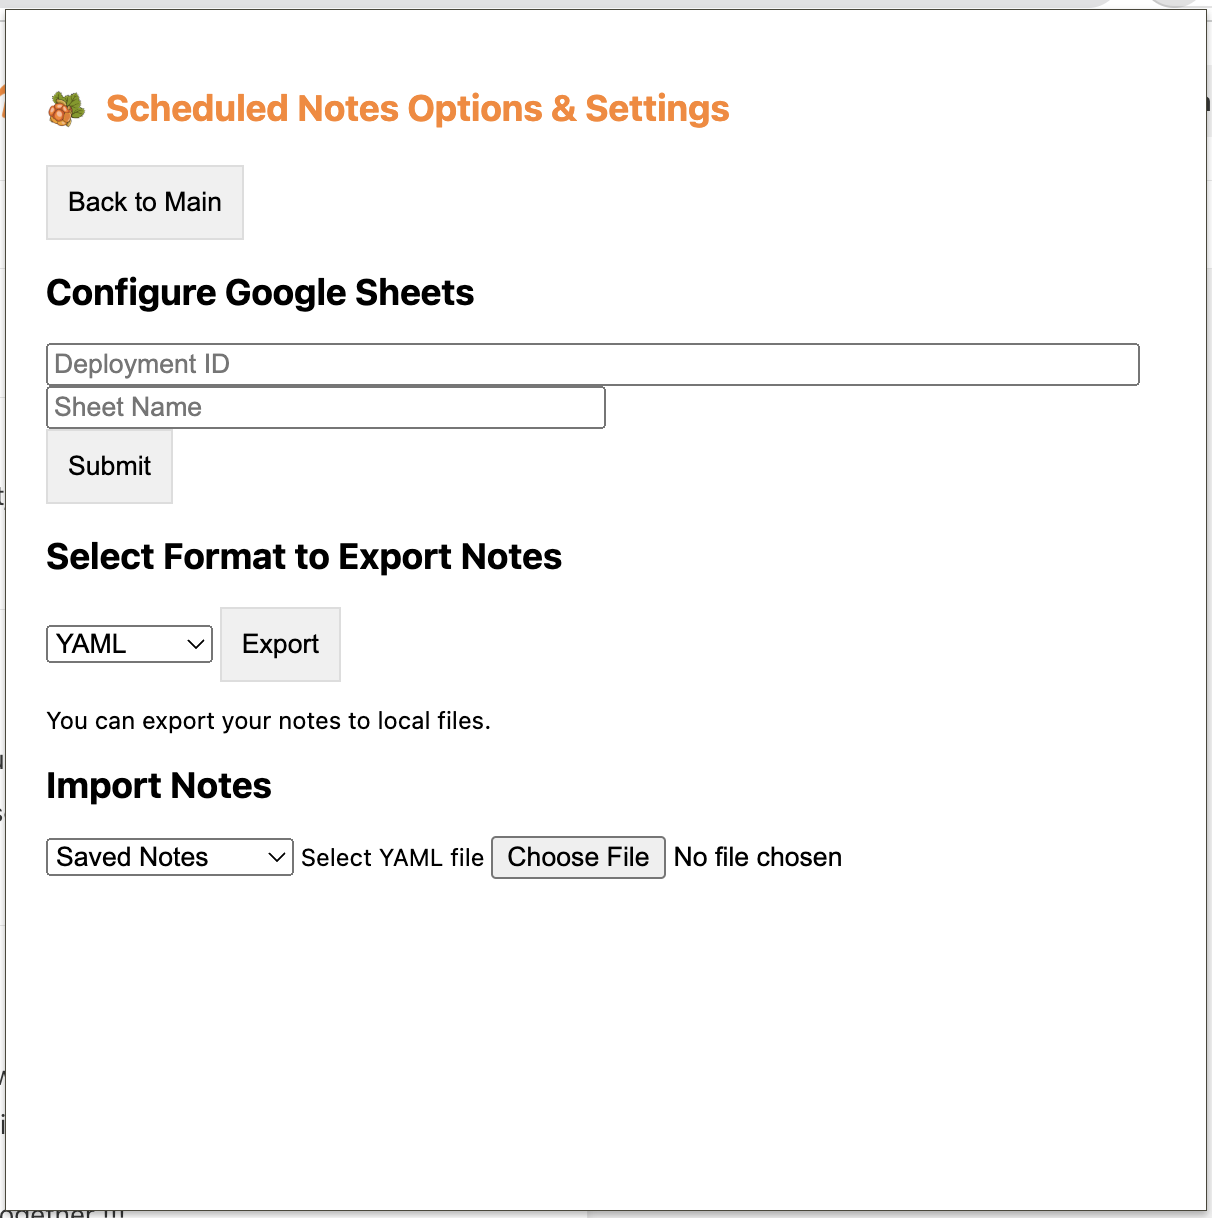Click Back to Main button

point(144,202)
